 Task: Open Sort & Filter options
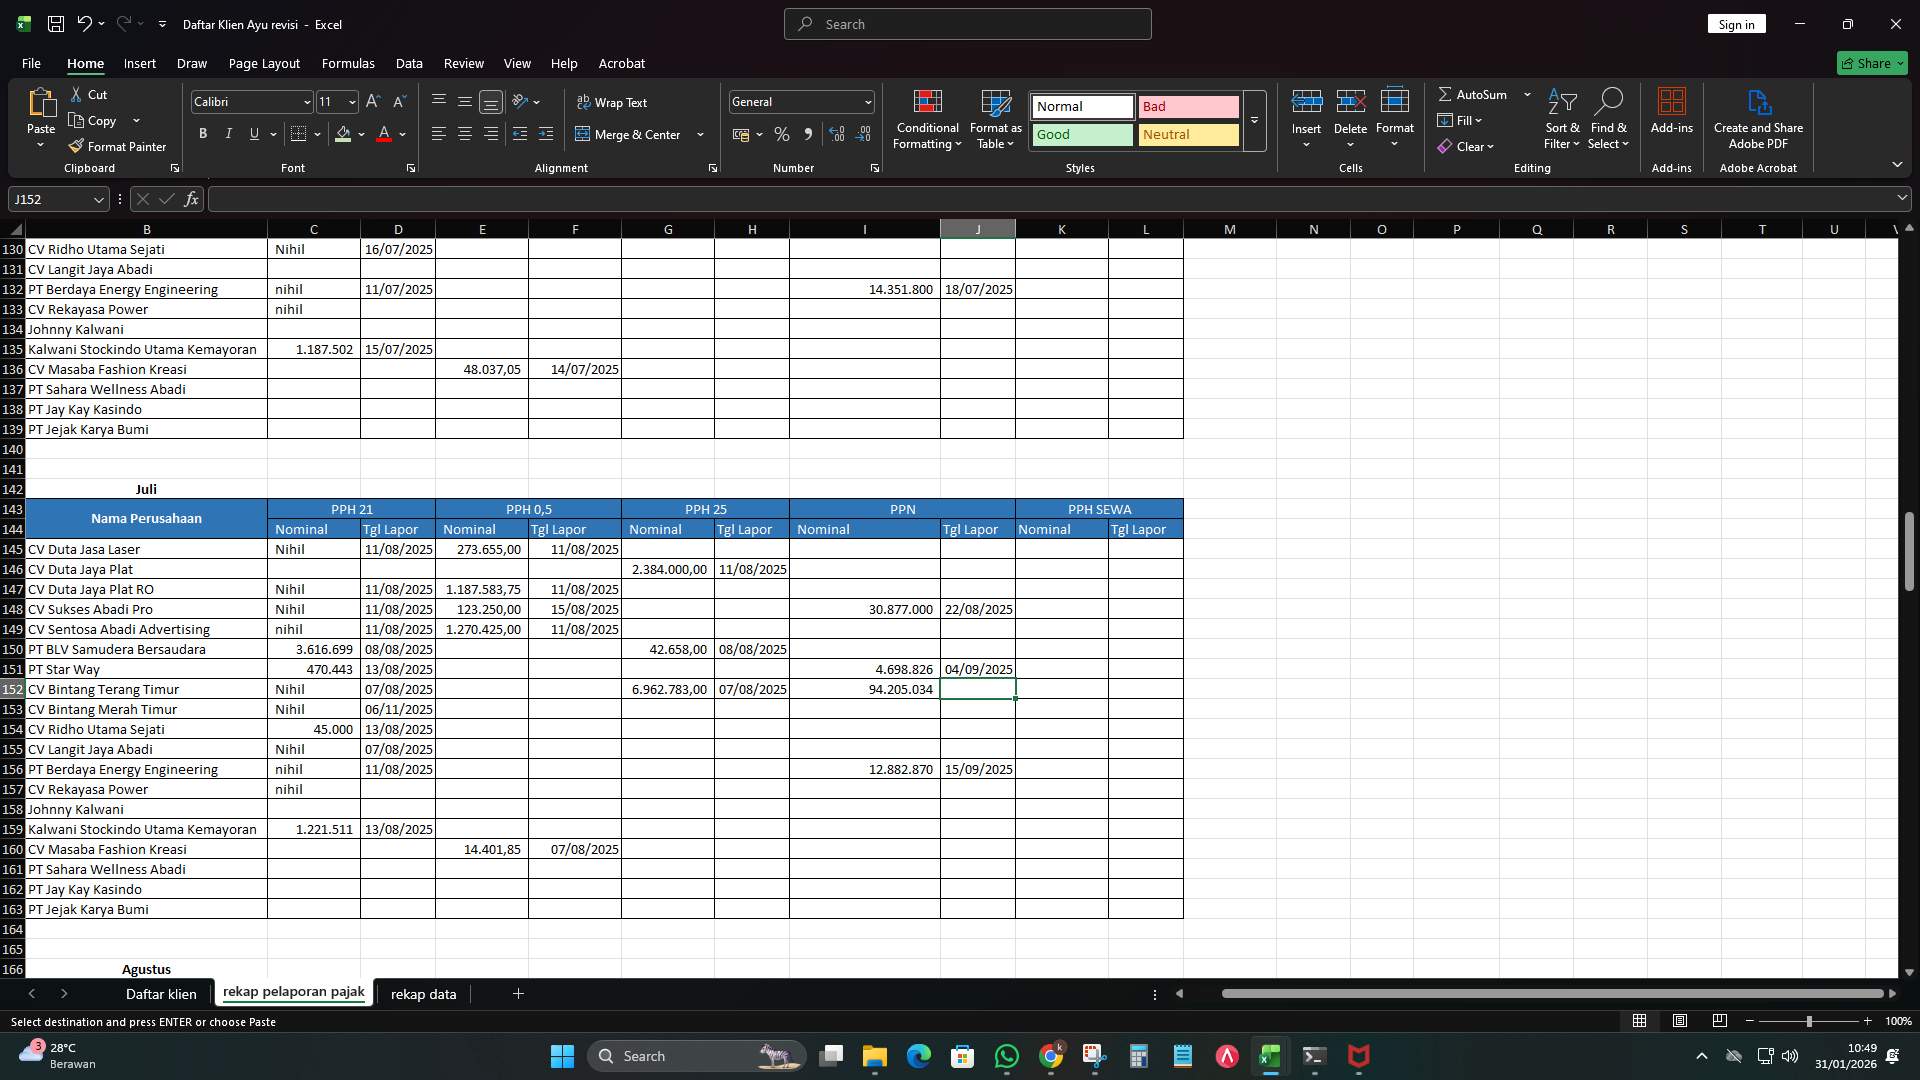1562,120
